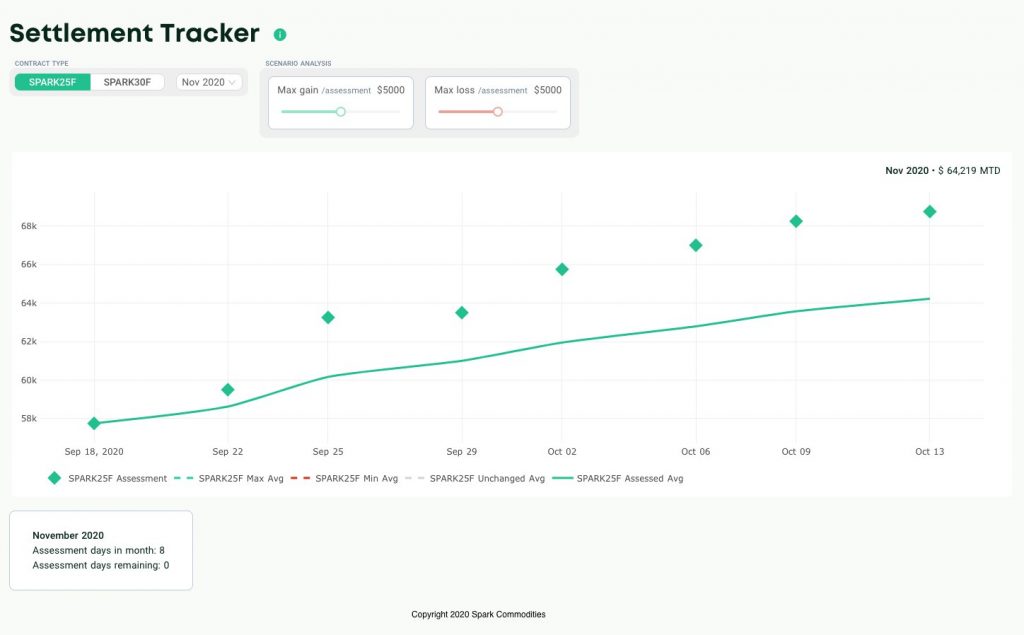Click the Sep 29 assessment diamond marker

462,312
